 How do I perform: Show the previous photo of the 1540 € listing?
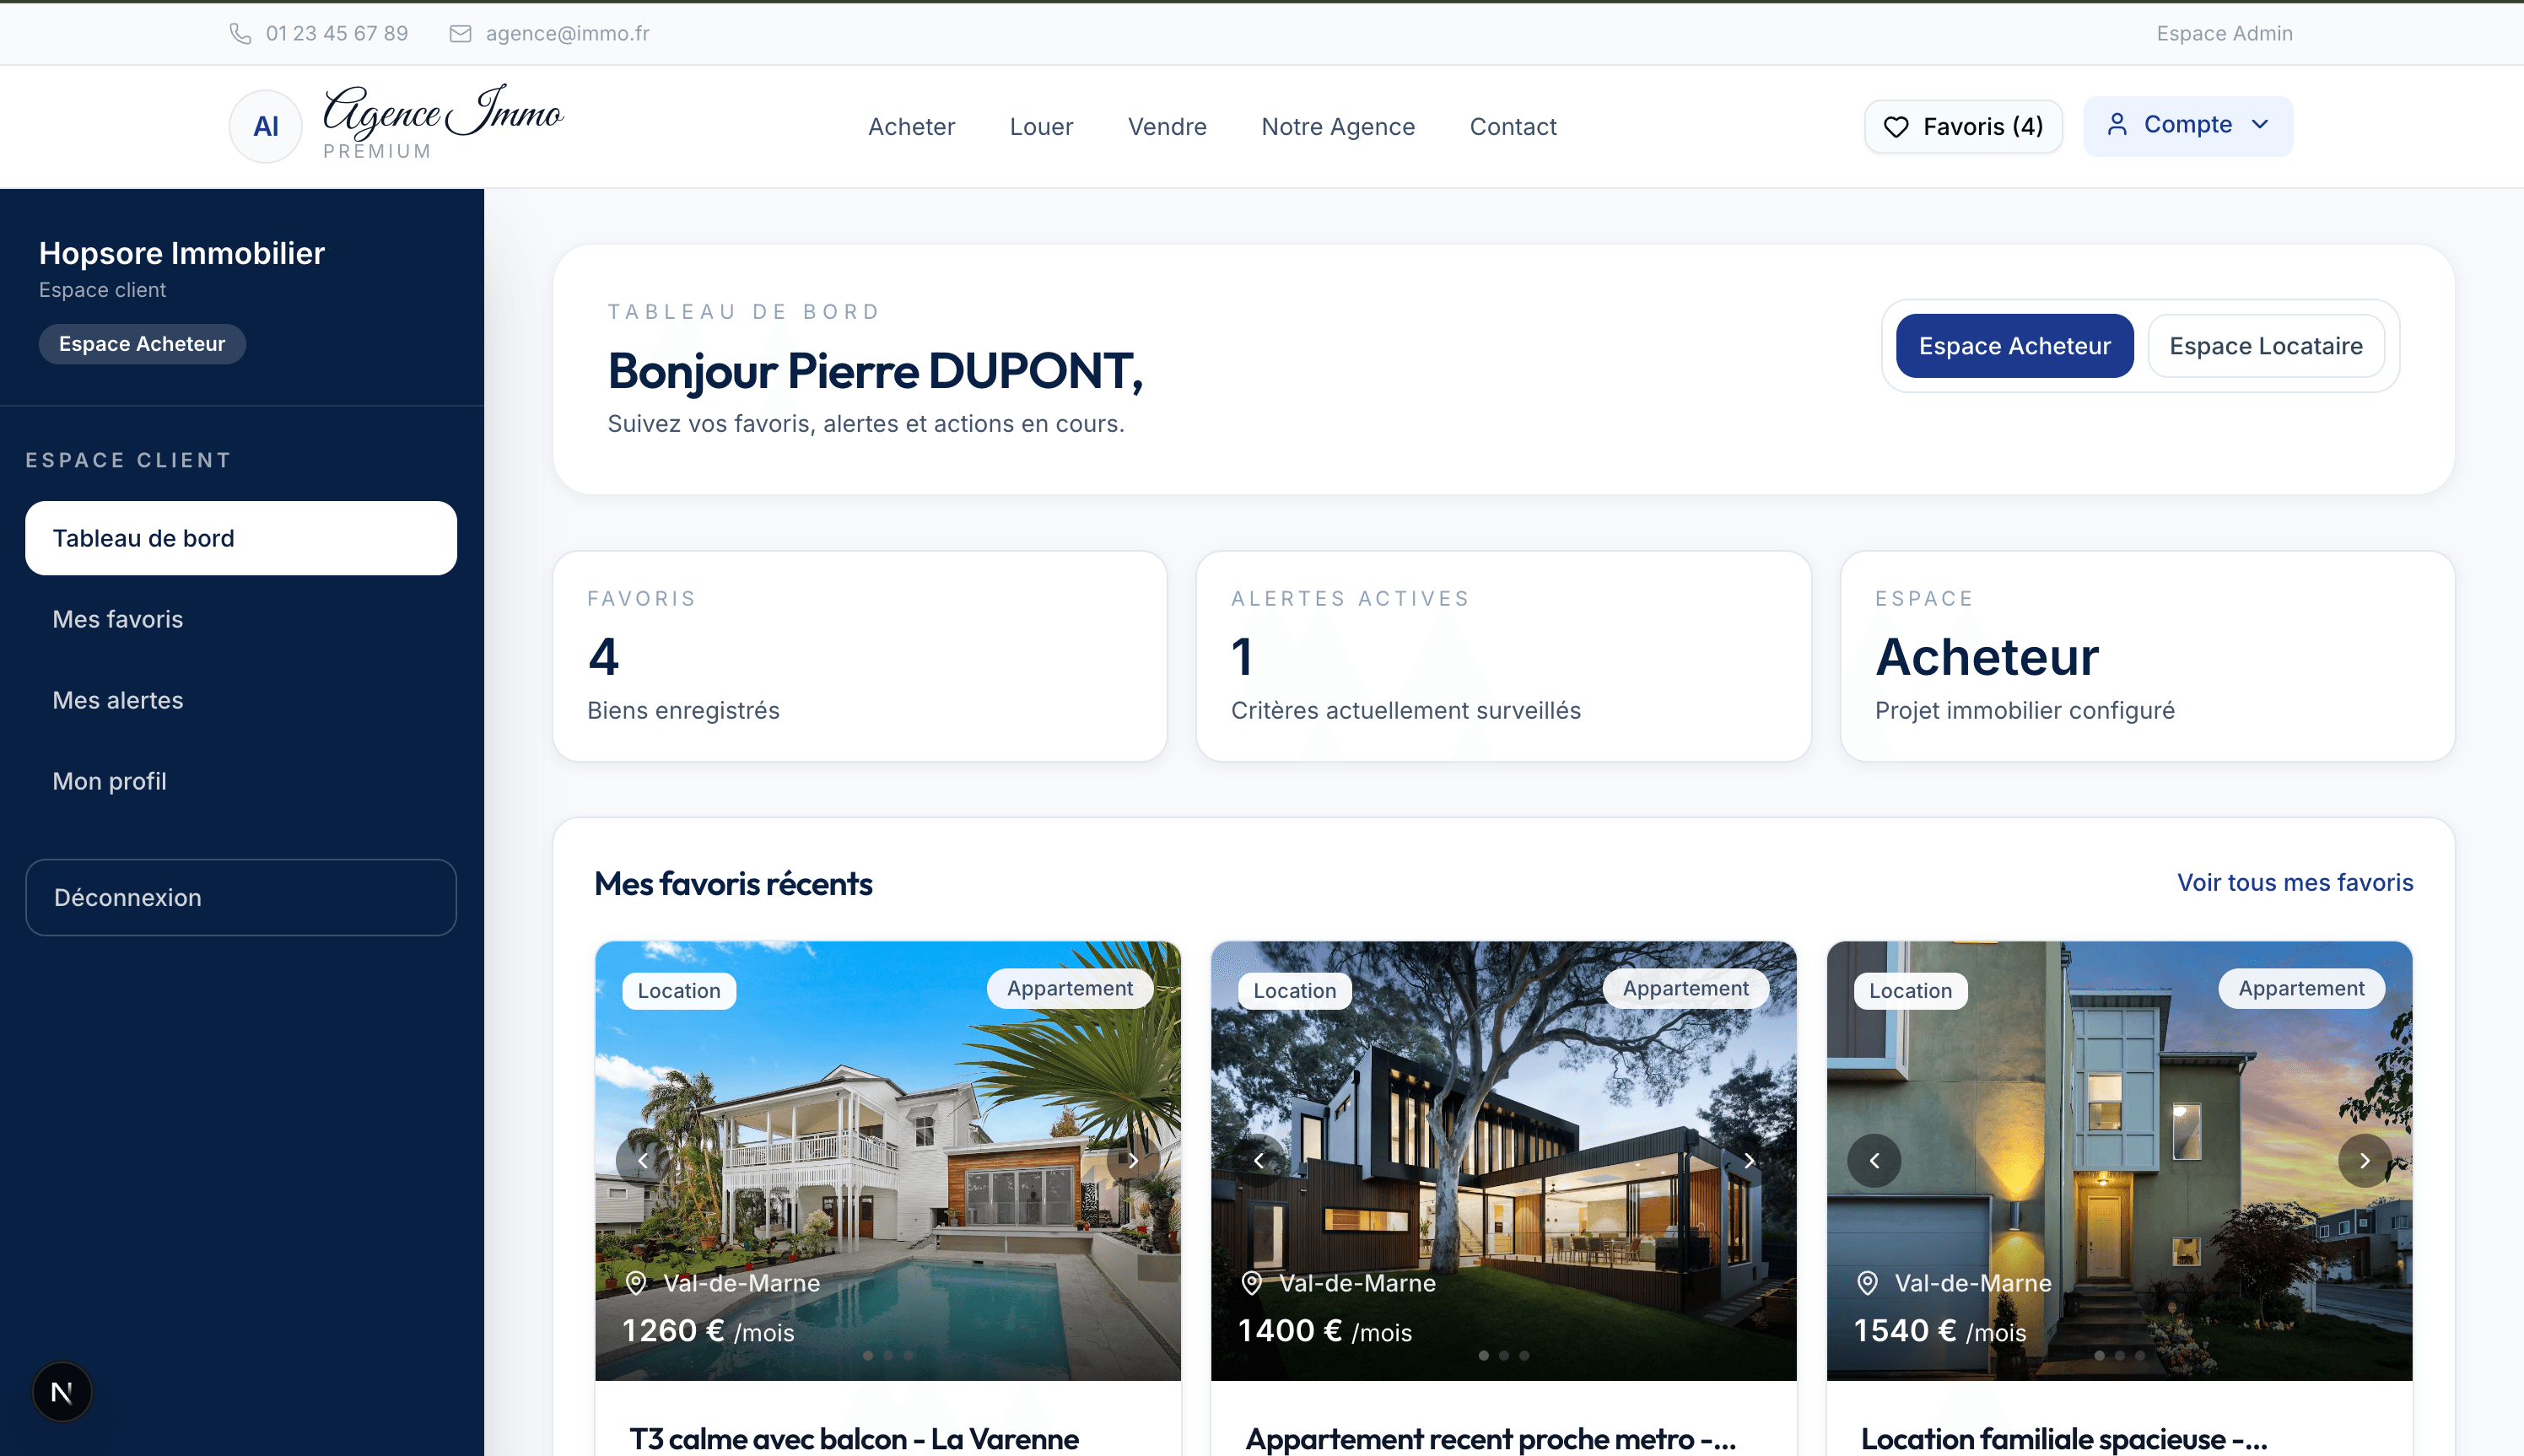(1875, 1160)
